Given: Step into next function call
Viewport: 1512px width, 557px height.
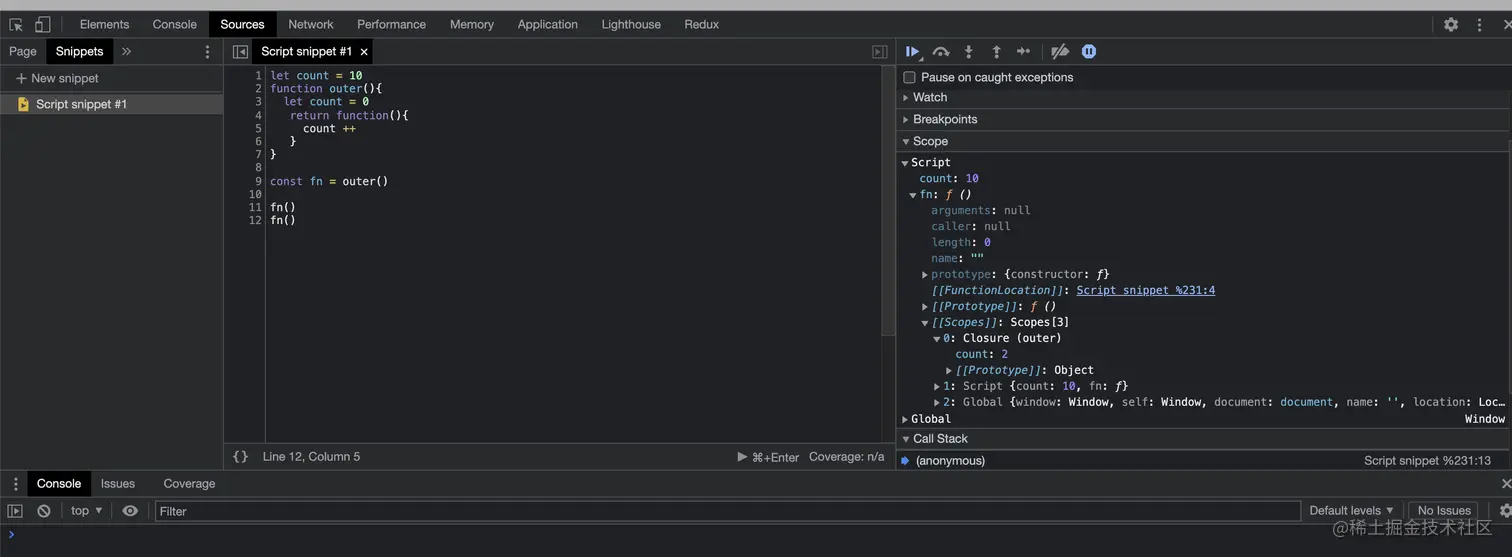Looking at the screenshot, I should pyautogui.click(x=968, y=52).
